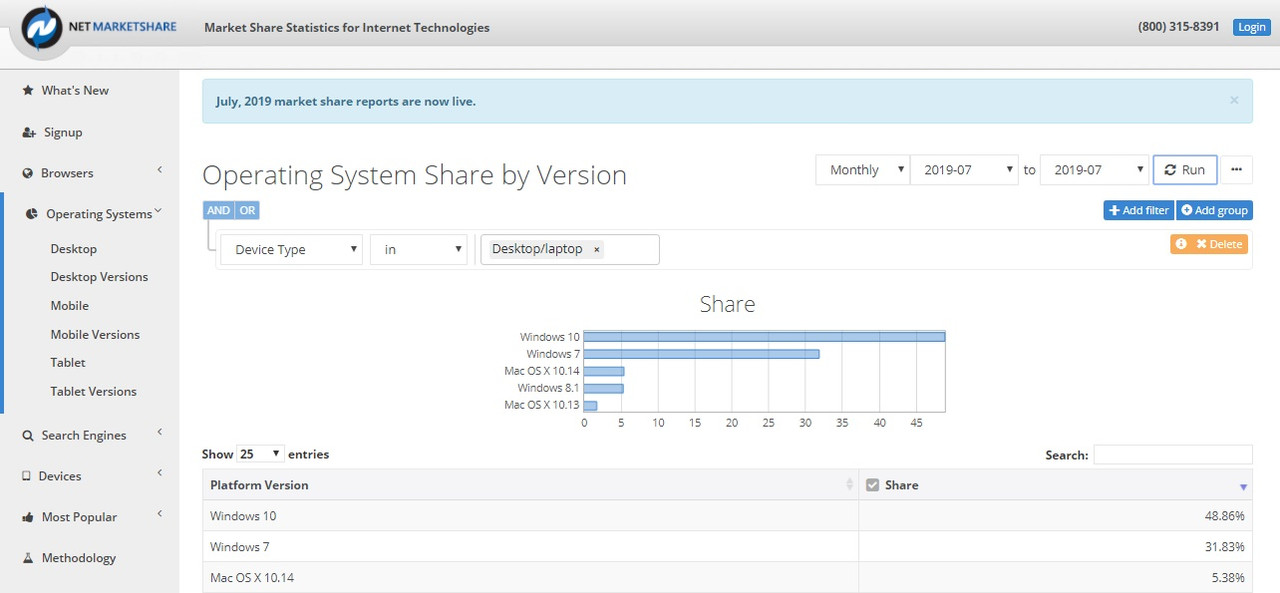Click inside the filter value tag box
Image resolution: width=1280 pixels, height=593 pixels.
[x=569, y=250]
